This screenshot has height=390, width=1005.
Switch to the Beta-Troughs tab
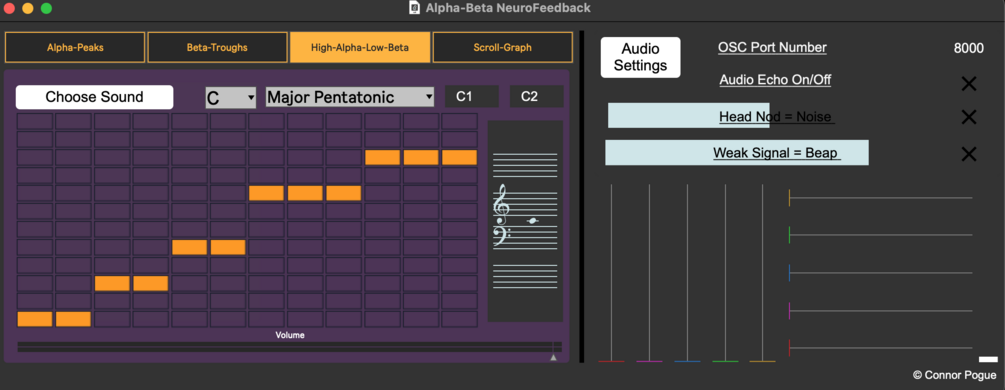(217, 47)
